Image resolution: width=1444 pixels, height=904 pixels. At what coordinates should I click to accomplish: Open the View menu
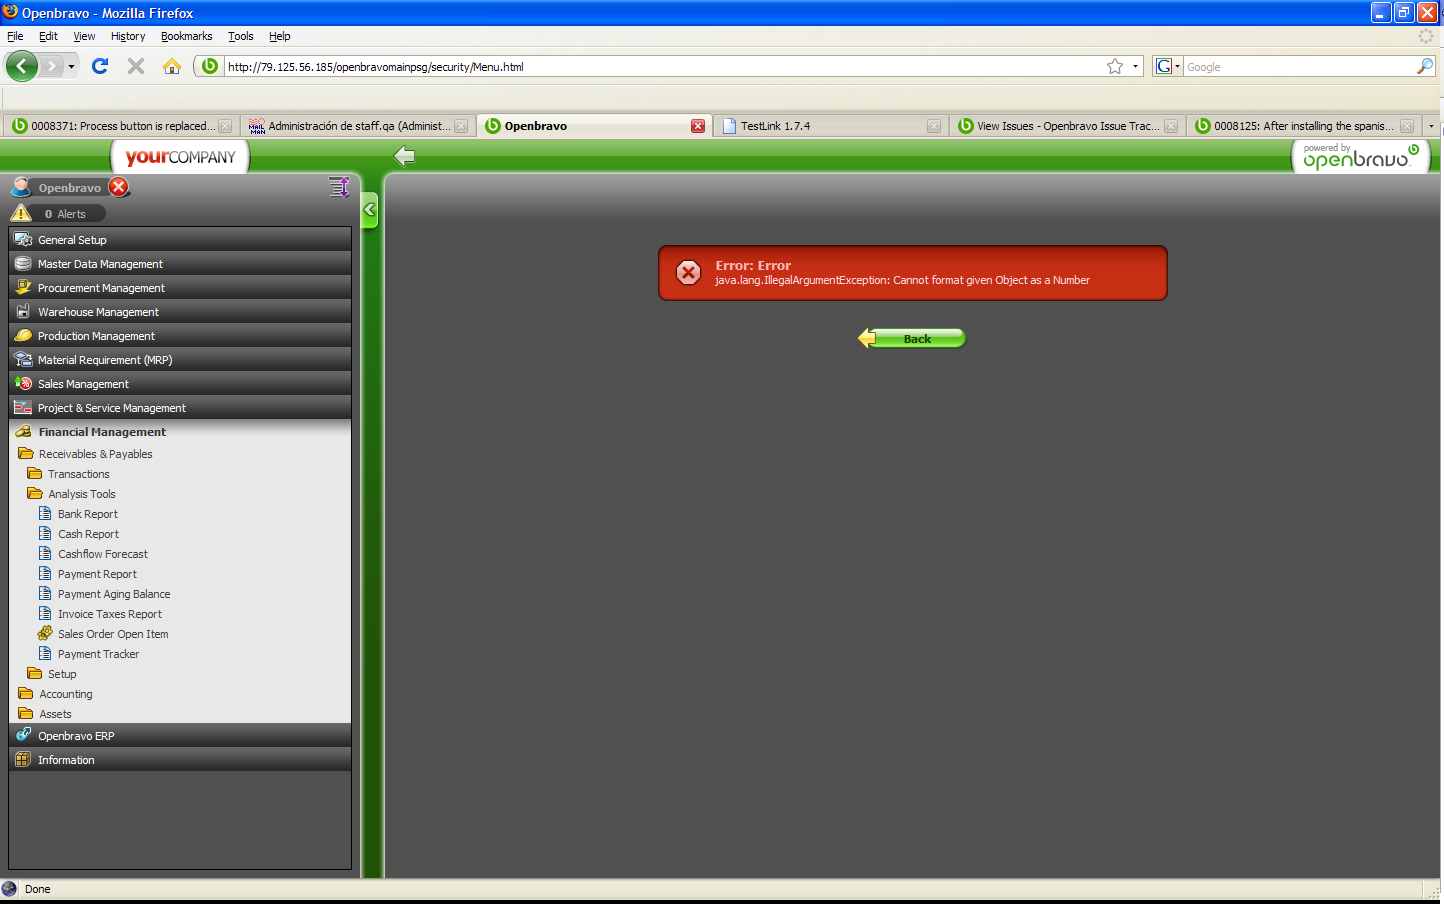[x=84, y=36]
